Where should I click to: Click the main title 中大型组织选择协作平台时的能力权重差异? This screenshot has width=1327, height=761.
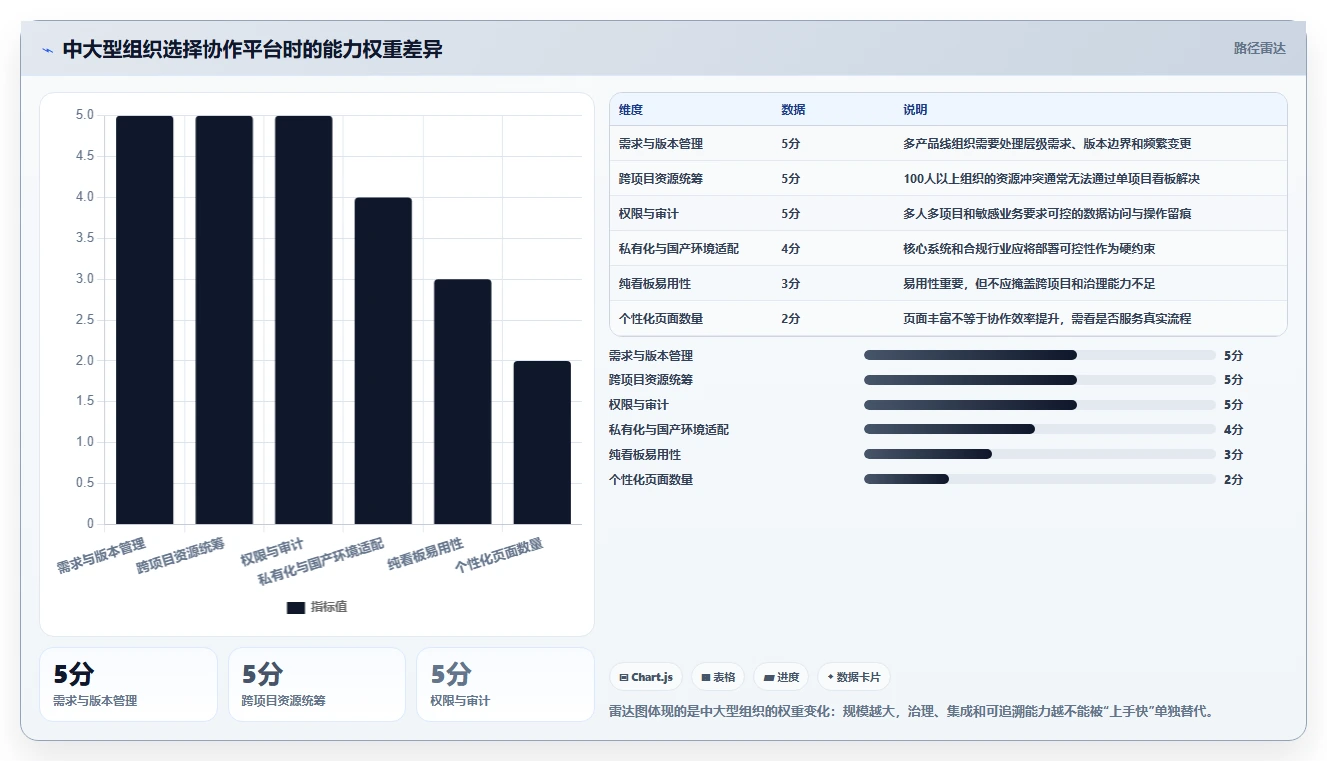[x=252, y=49]
